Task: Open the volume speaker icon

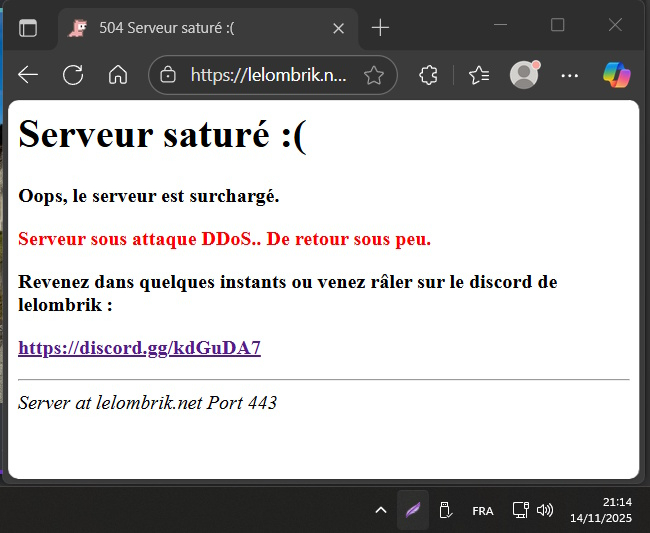Action: [x=545, y=510]
